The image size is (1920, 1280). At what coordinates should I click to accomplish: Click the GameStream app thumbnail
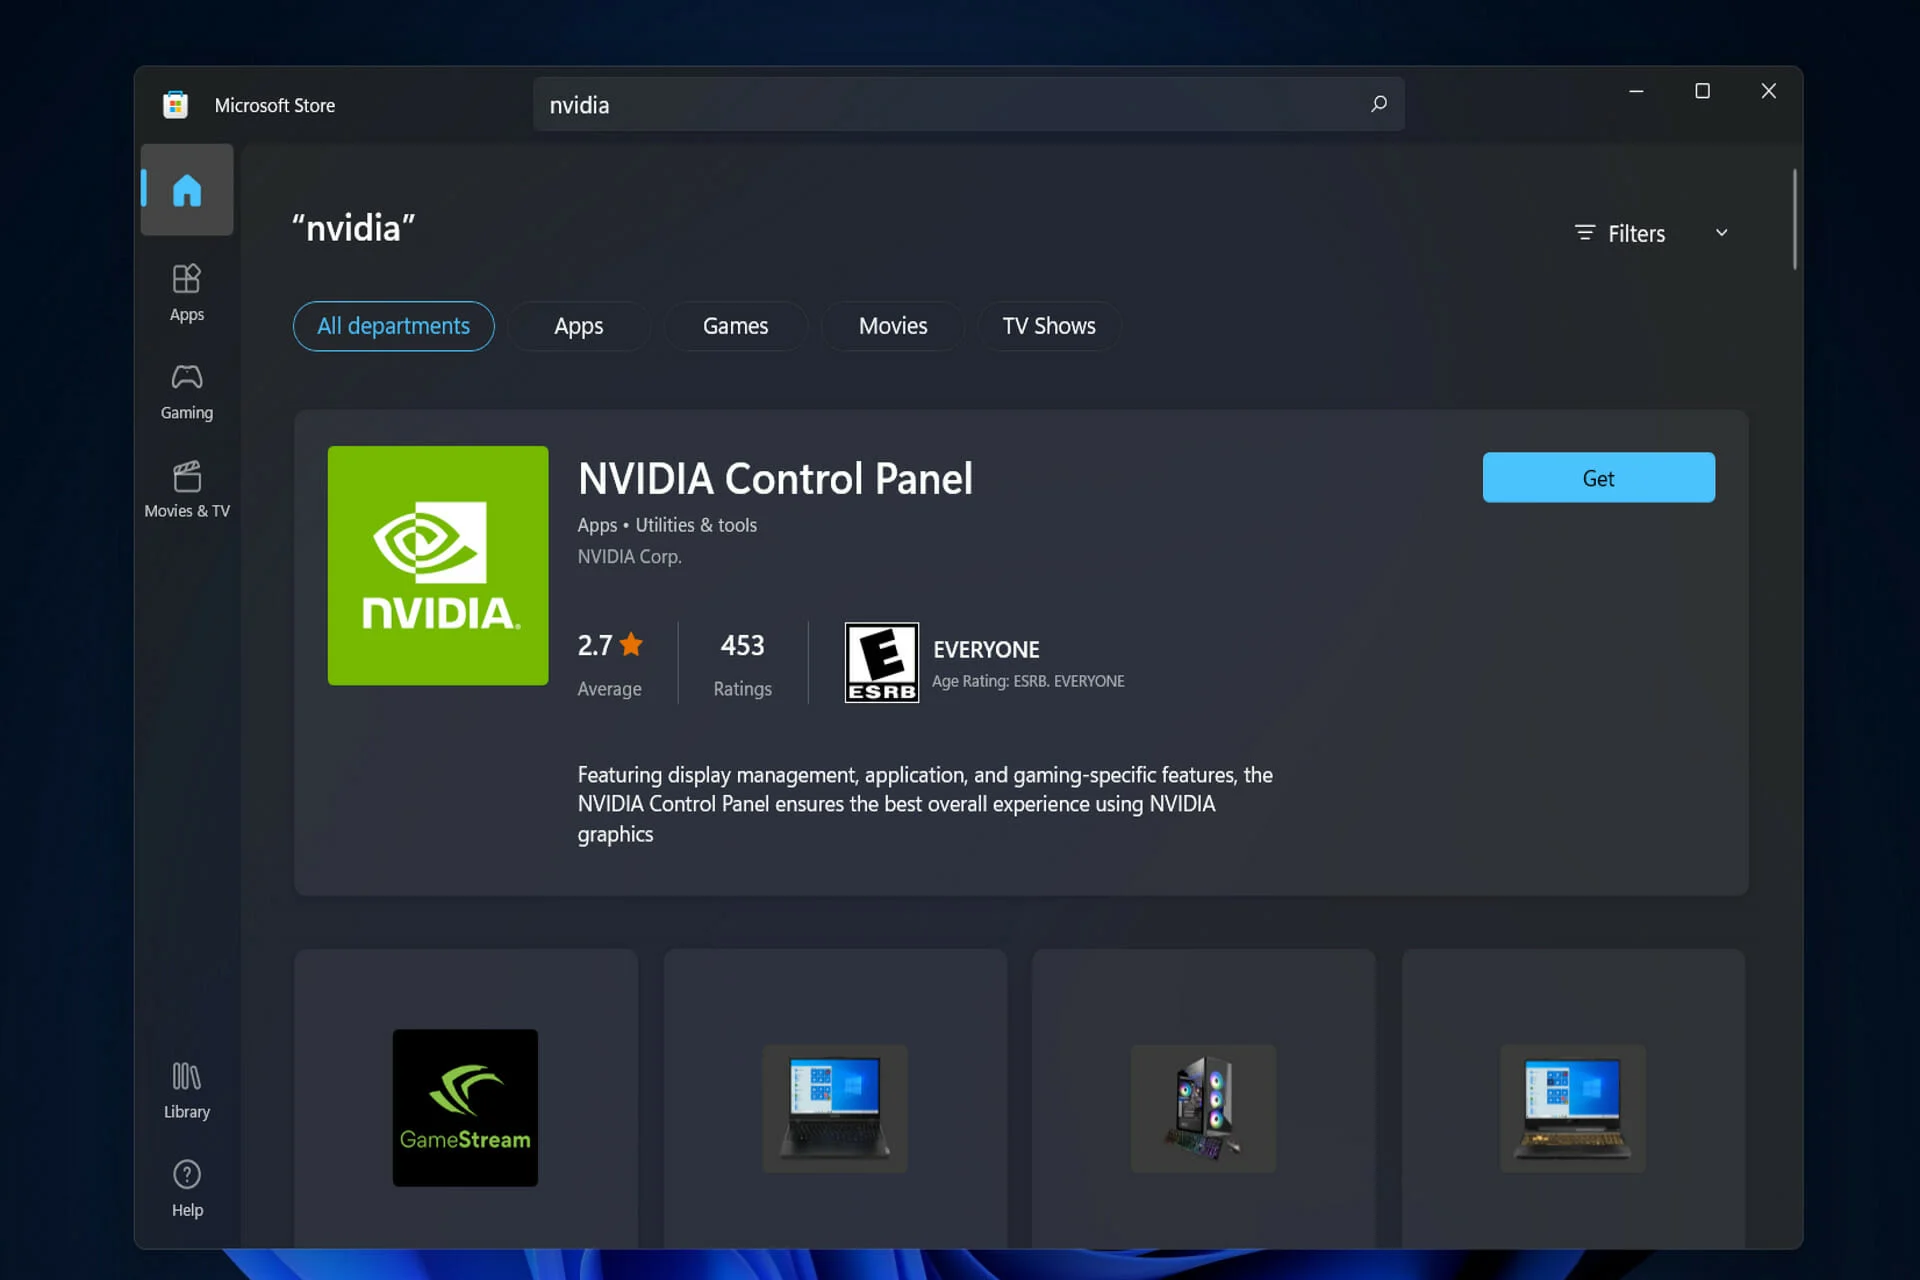[466, 1109]
